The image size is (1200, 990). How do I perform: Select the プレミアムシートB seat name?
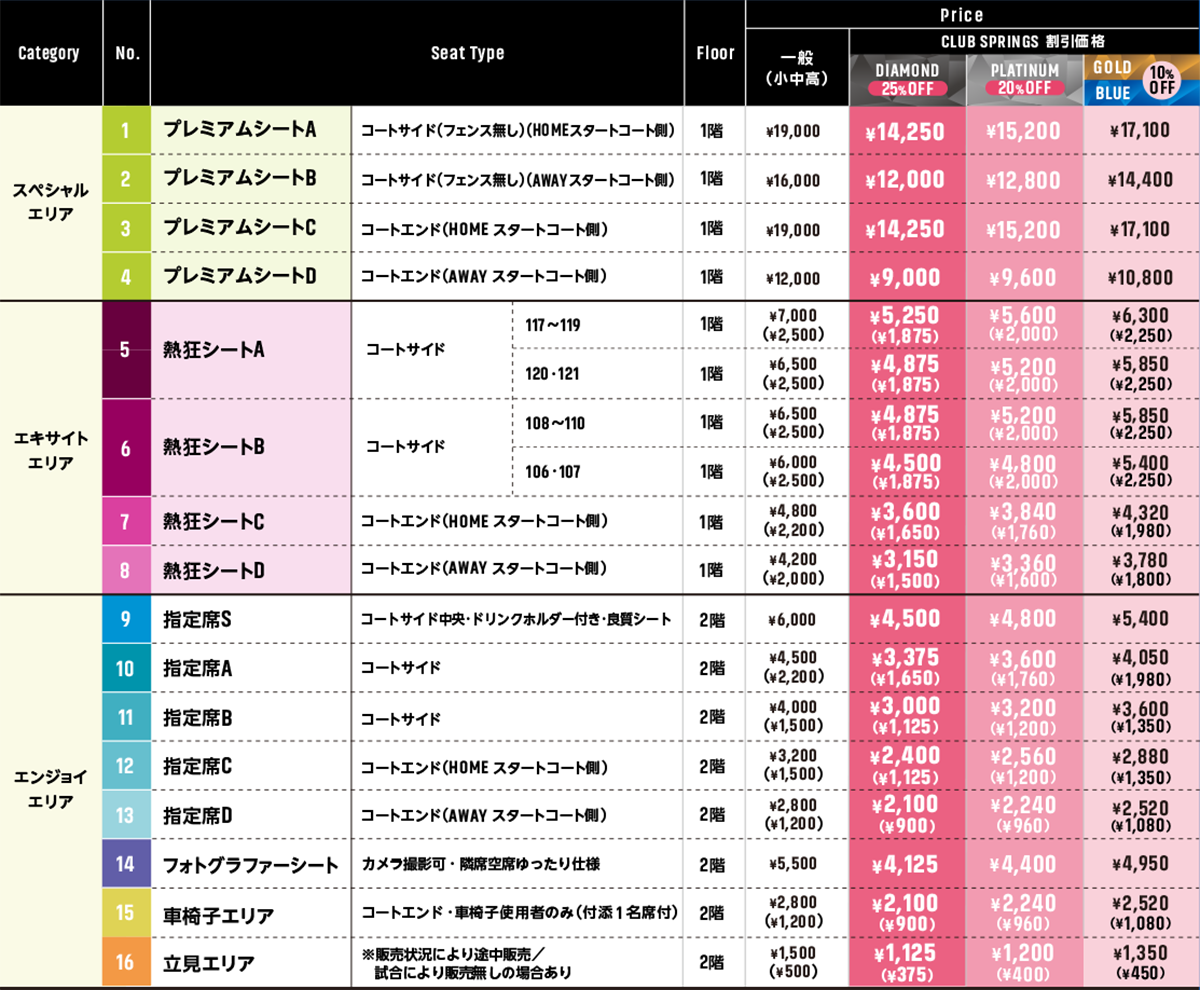[240, 179]
